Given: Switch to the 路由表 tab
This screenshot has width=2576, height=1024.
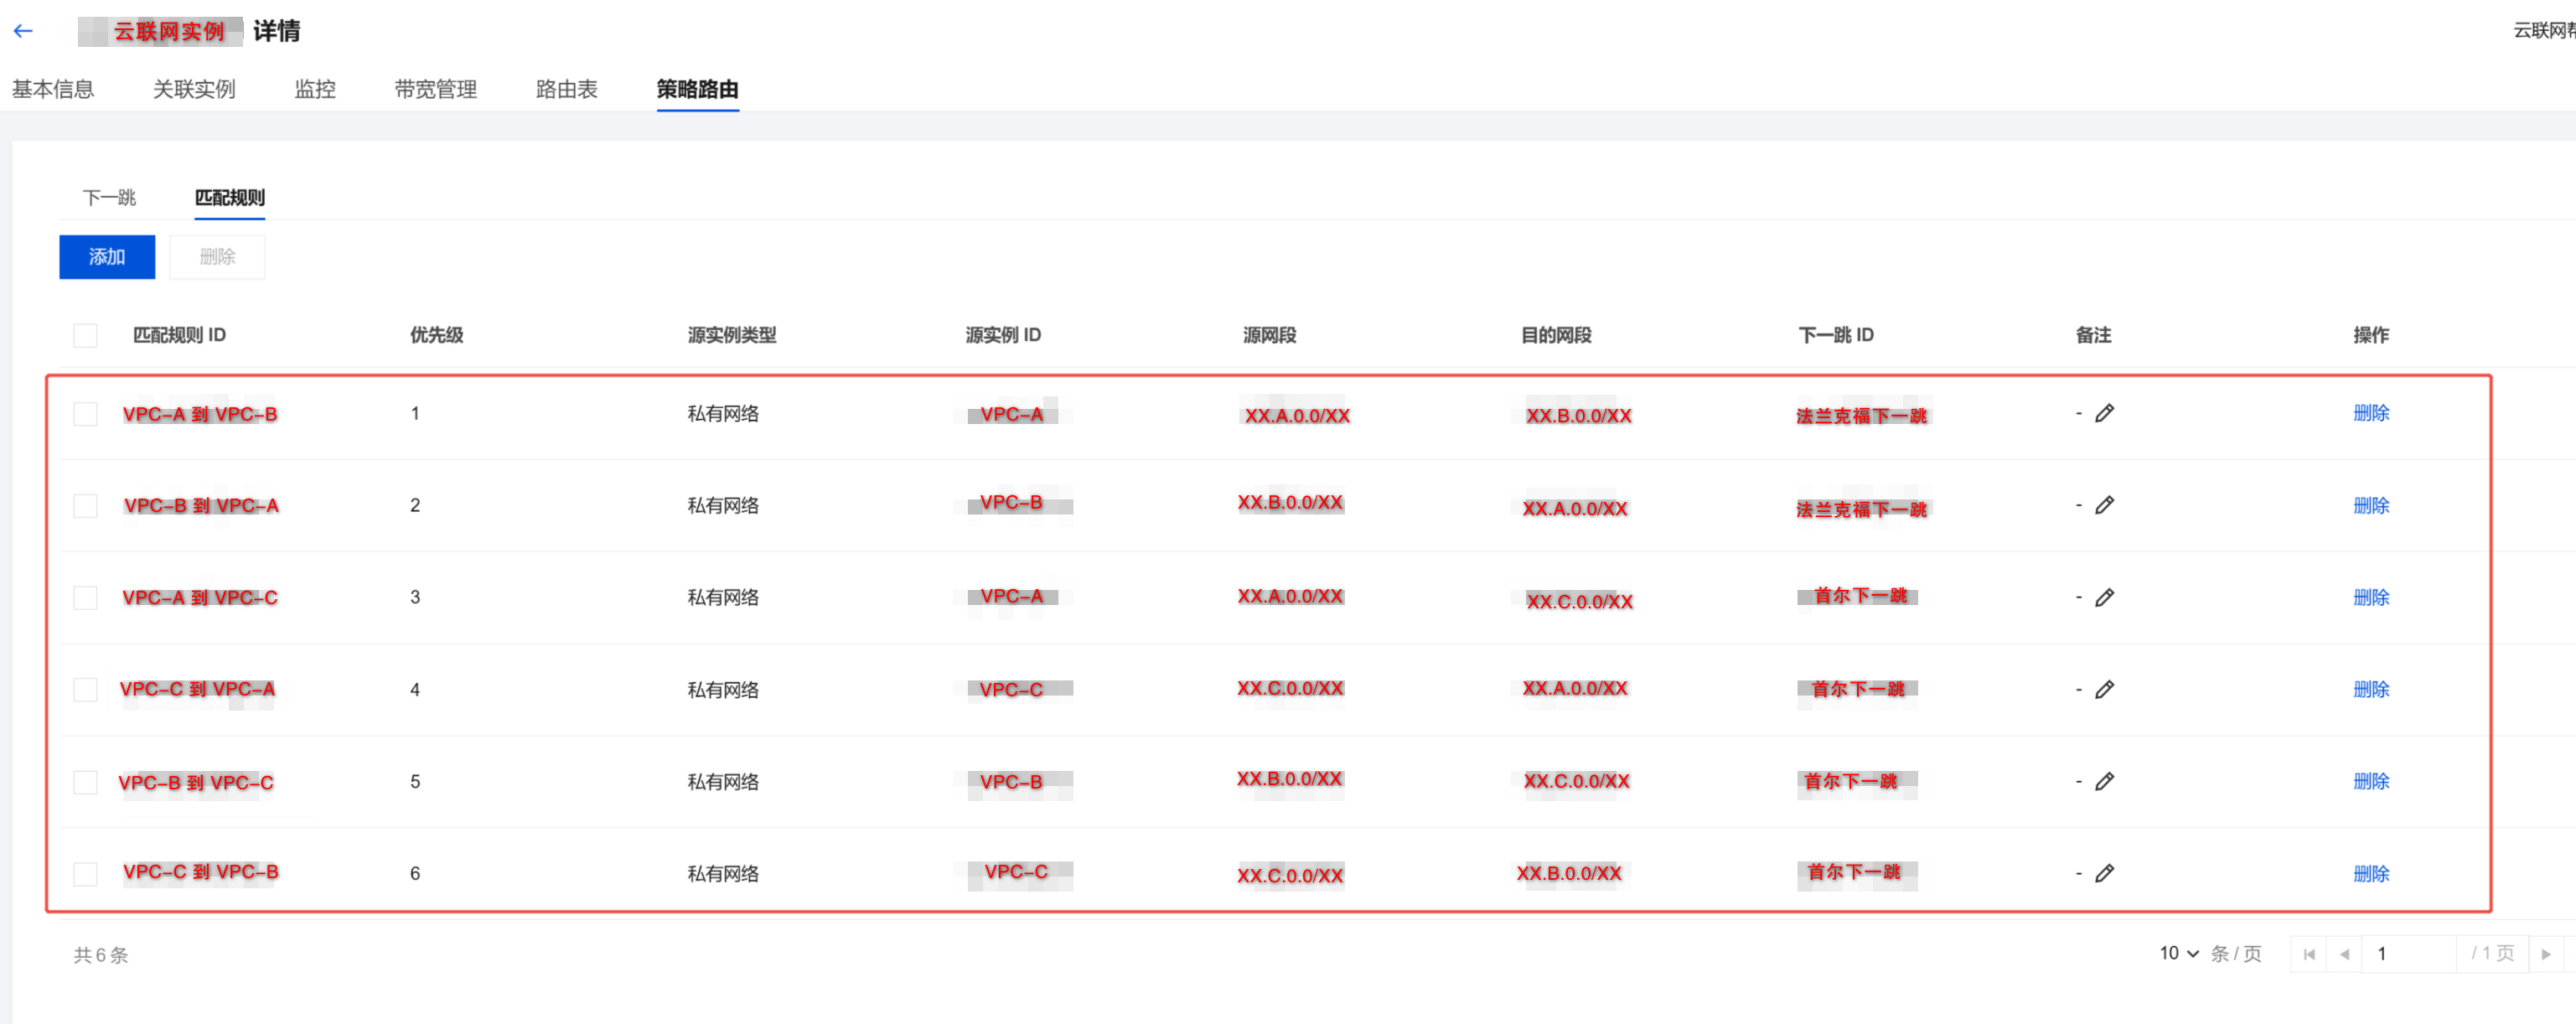Looking at the screenshot, I should pyautogui.click(x=566, y=89).
